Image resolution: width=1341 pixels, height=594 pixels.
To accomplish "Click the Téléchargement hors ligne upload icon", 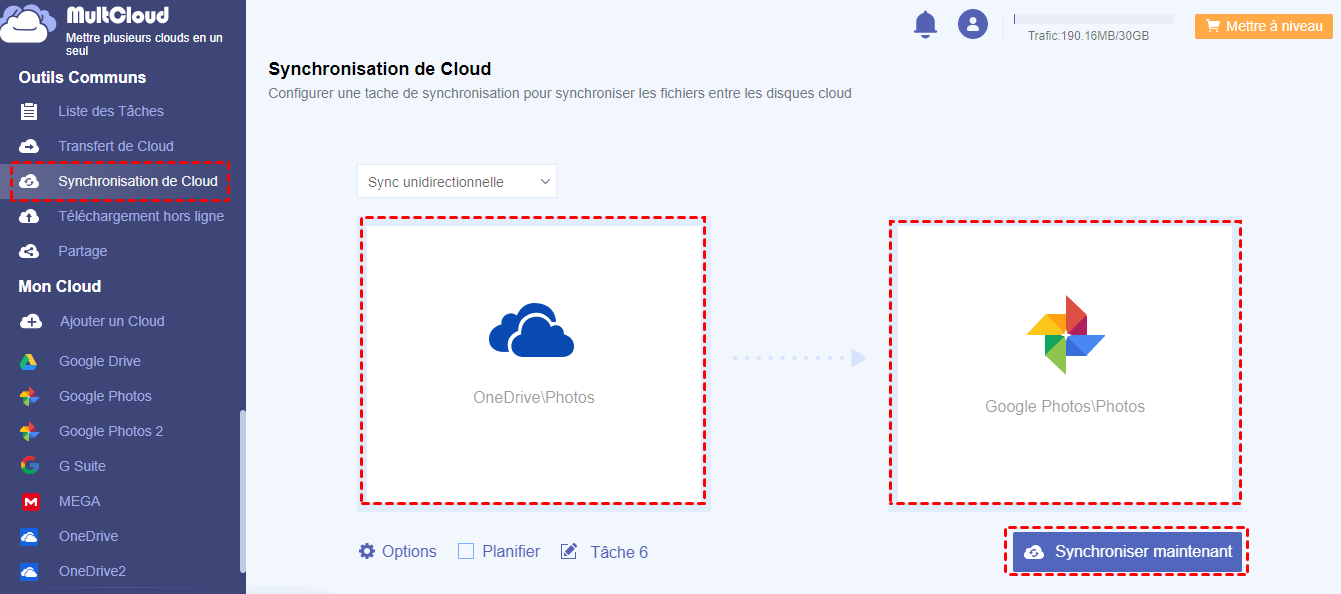I will pos(29,216).
